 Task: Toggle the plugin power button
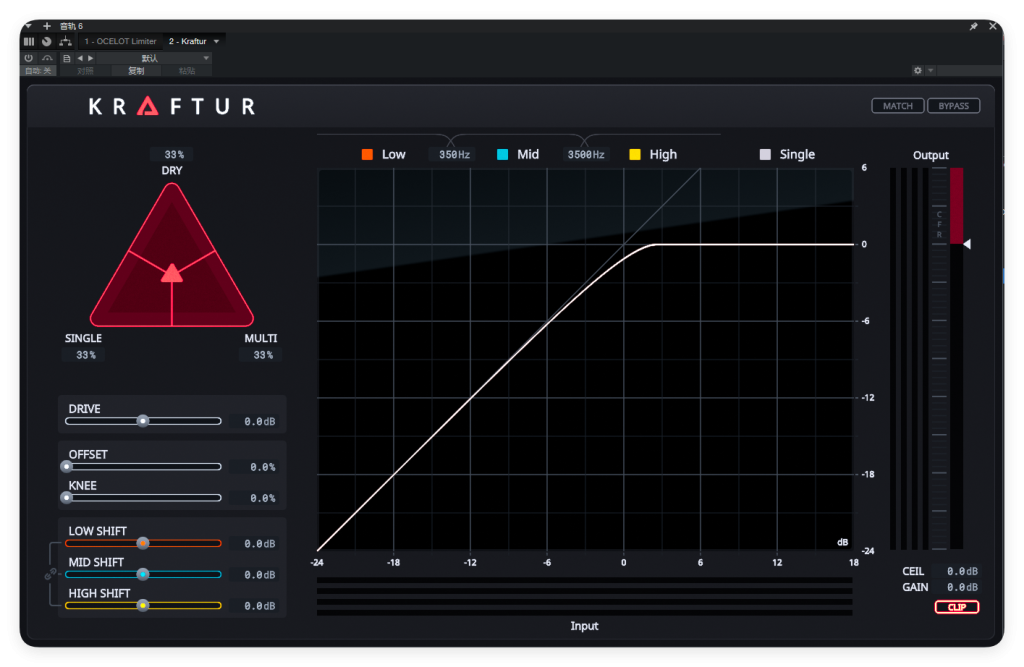pos(29,58)
